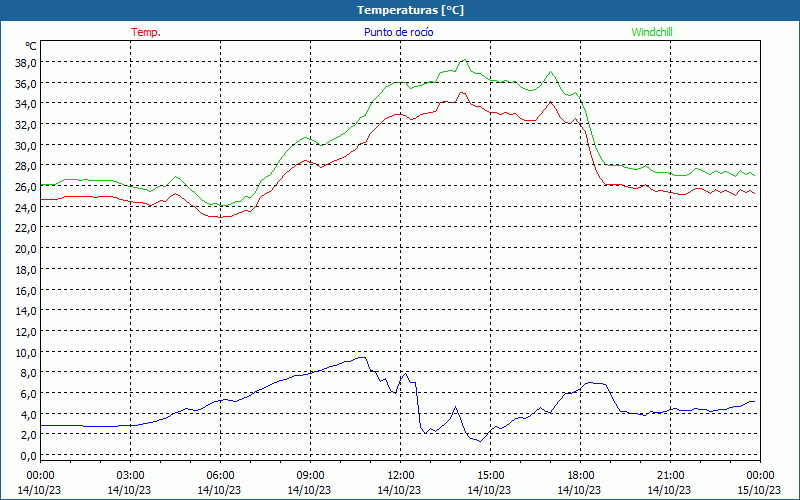Click the 21:00 time axis label
This screenshot has height=500, width=800.
click(670, 476)
